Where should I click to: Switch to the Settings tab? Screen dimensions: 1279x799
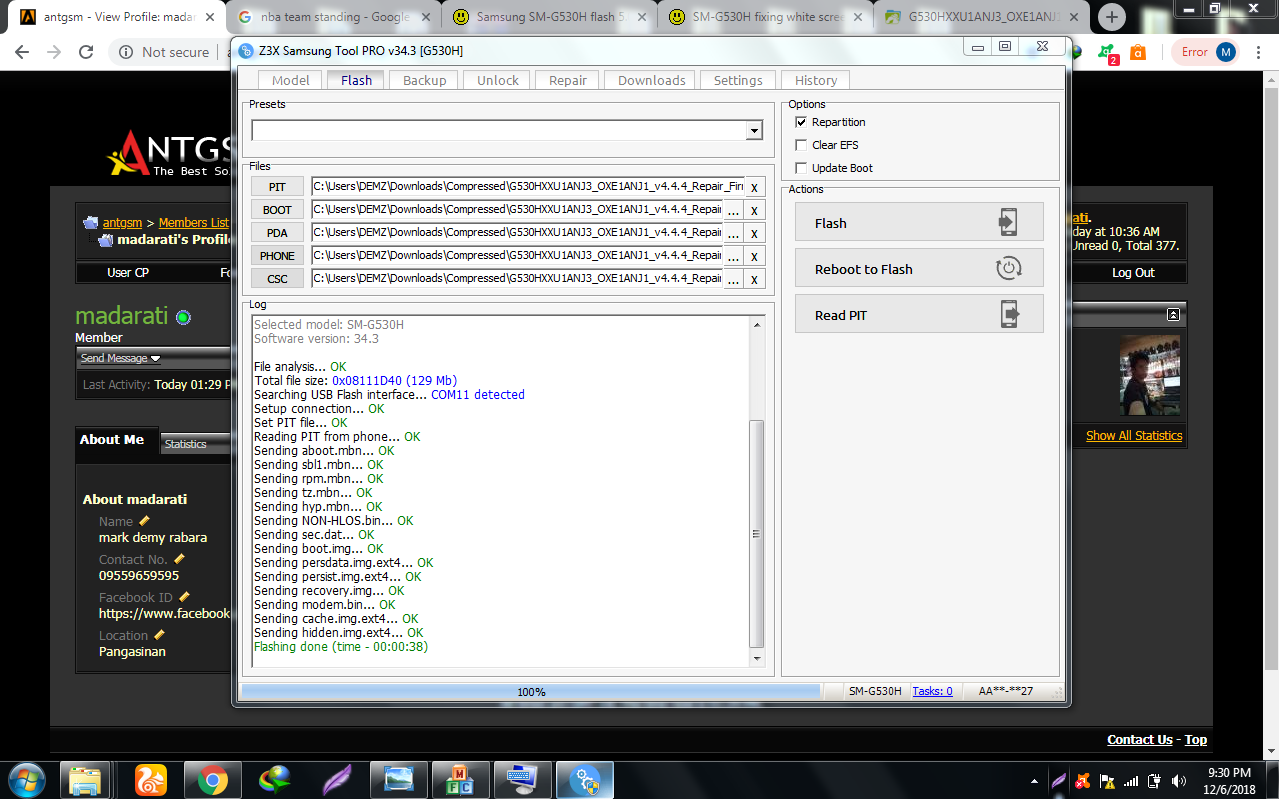[x=739, y=80]
